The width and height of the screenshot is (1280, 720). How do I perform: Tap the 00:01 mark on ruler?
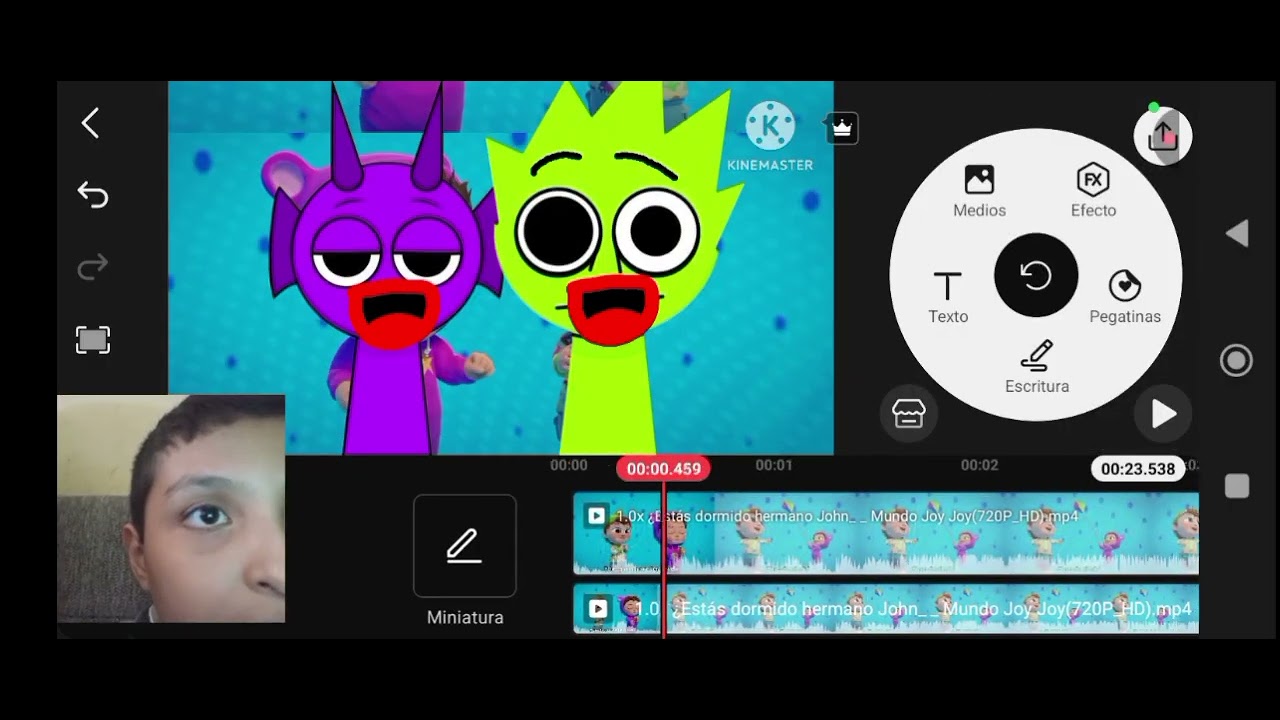tap(774, 465)
